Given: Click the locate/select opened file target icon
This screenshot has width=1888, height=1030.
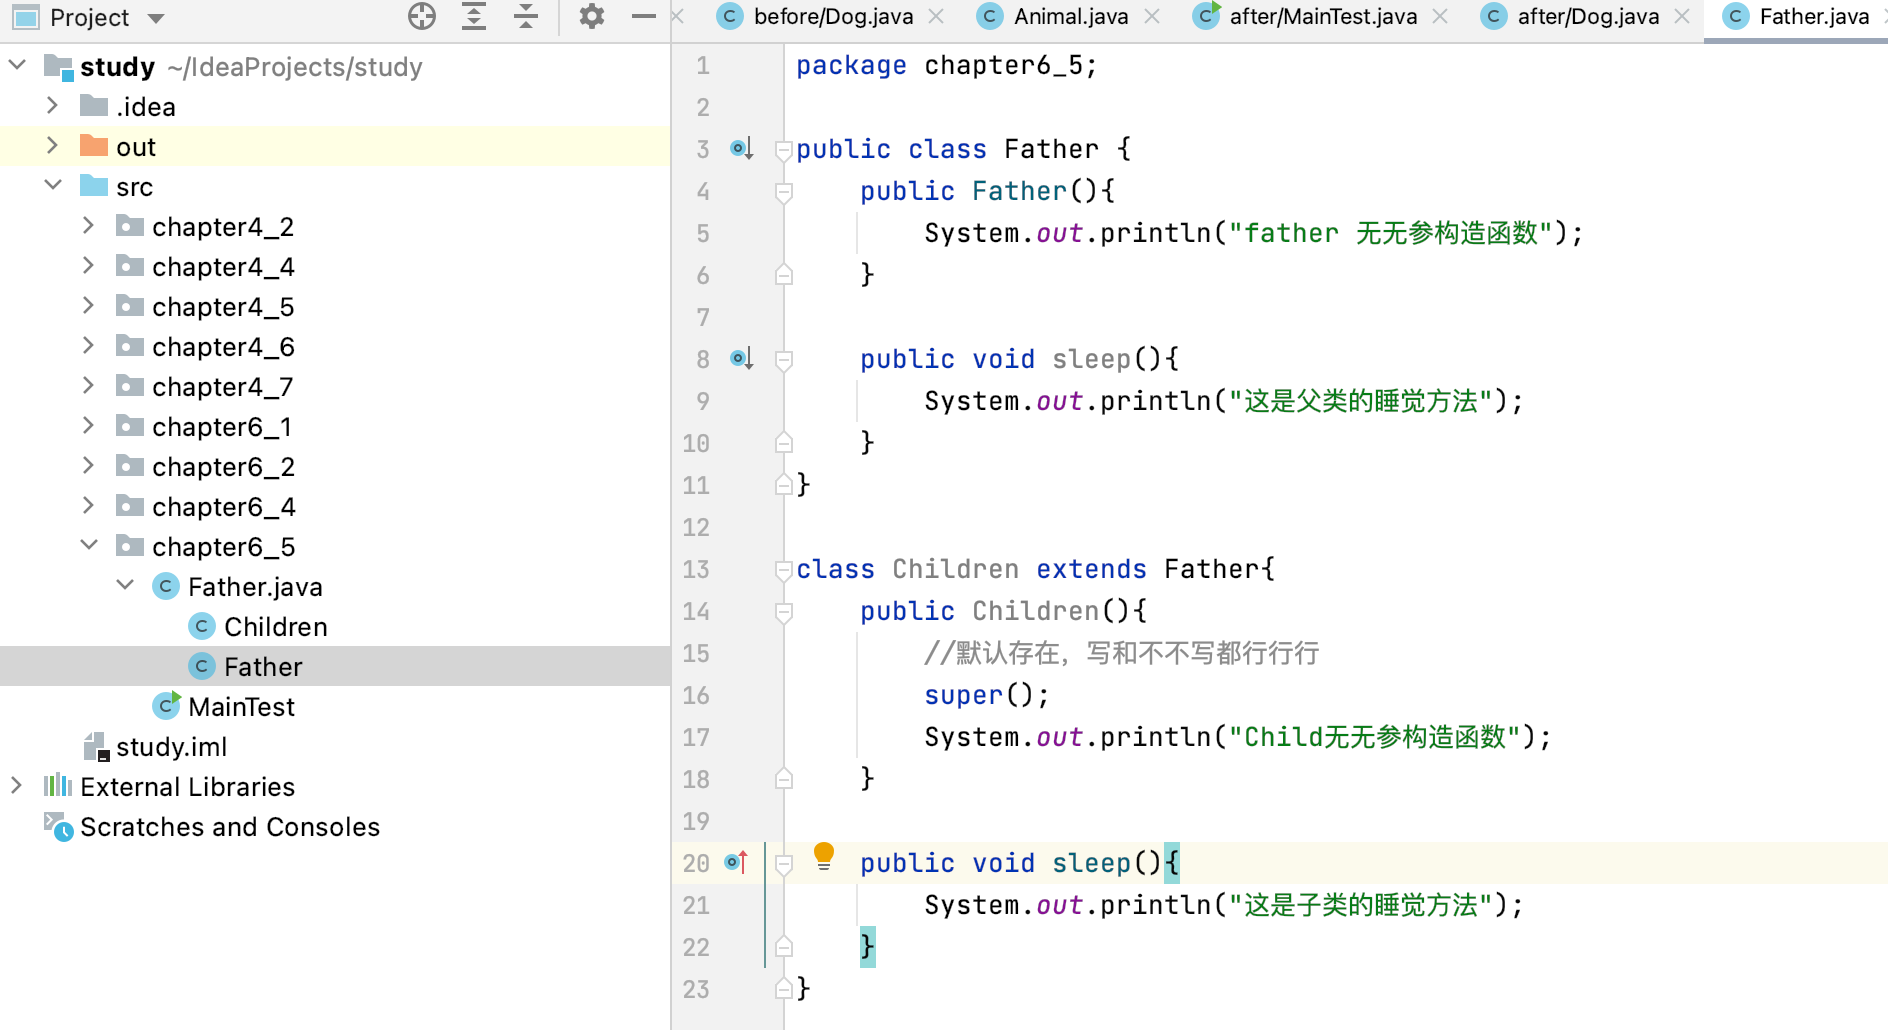Looking at the screenshot, I should (422, 17).
